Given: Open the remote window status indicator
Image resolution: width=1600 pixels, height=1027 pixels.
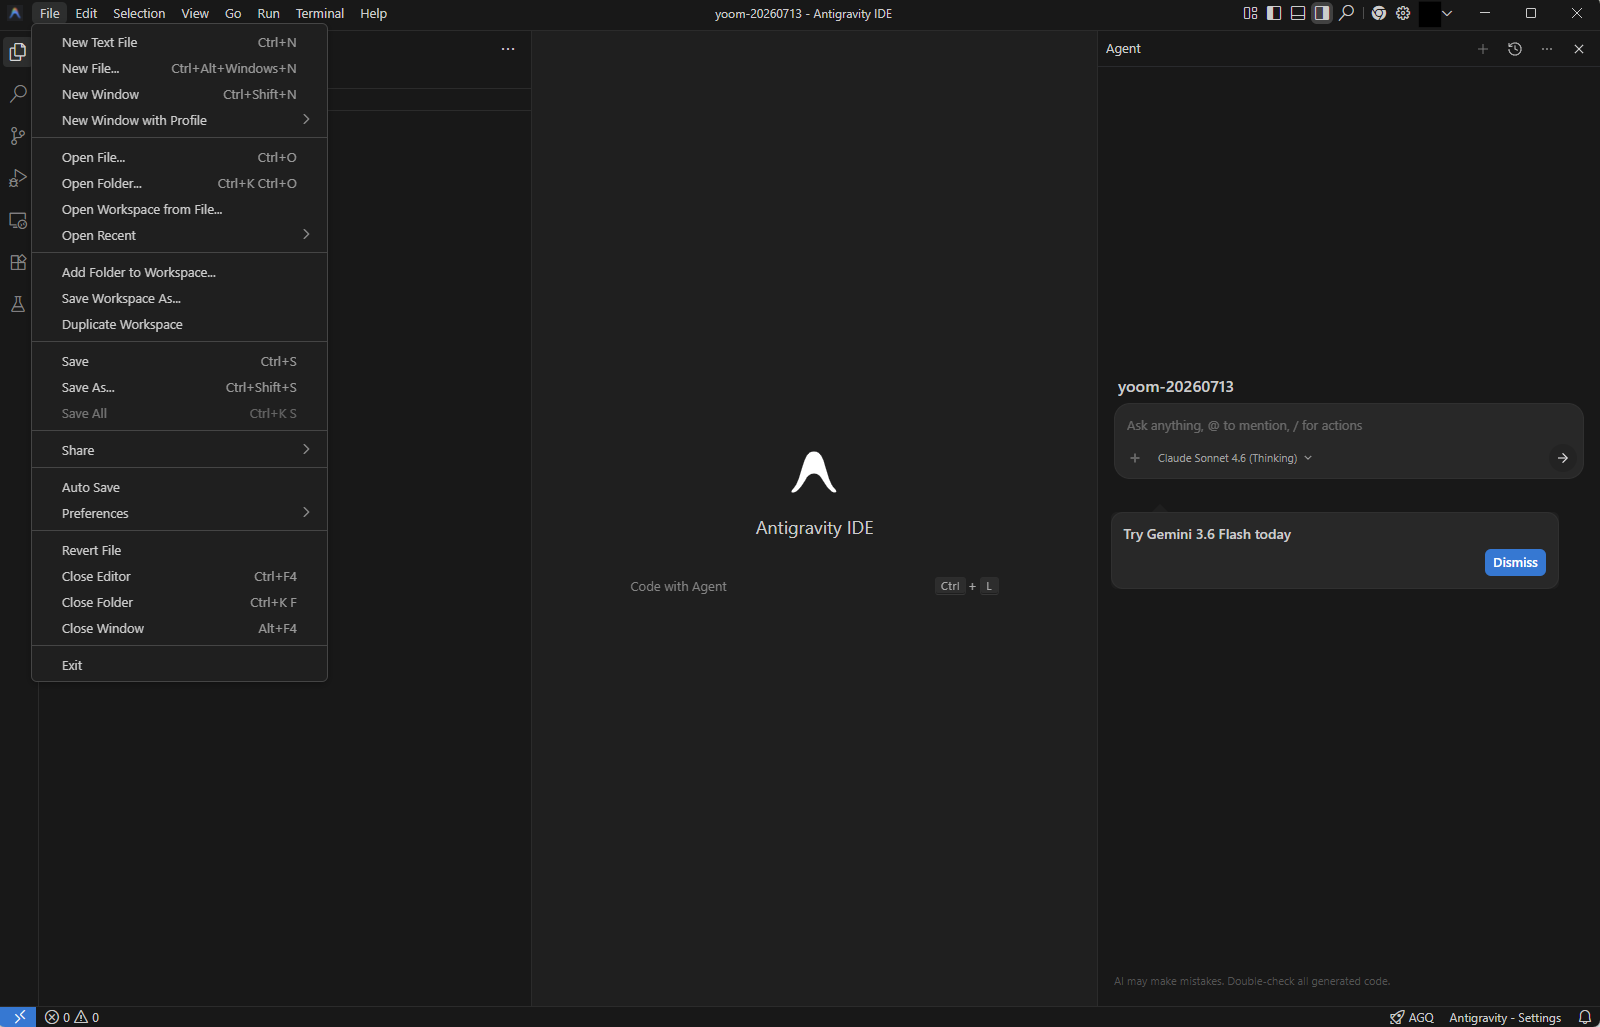Looking at the screenshot, I should (18, 1017).
